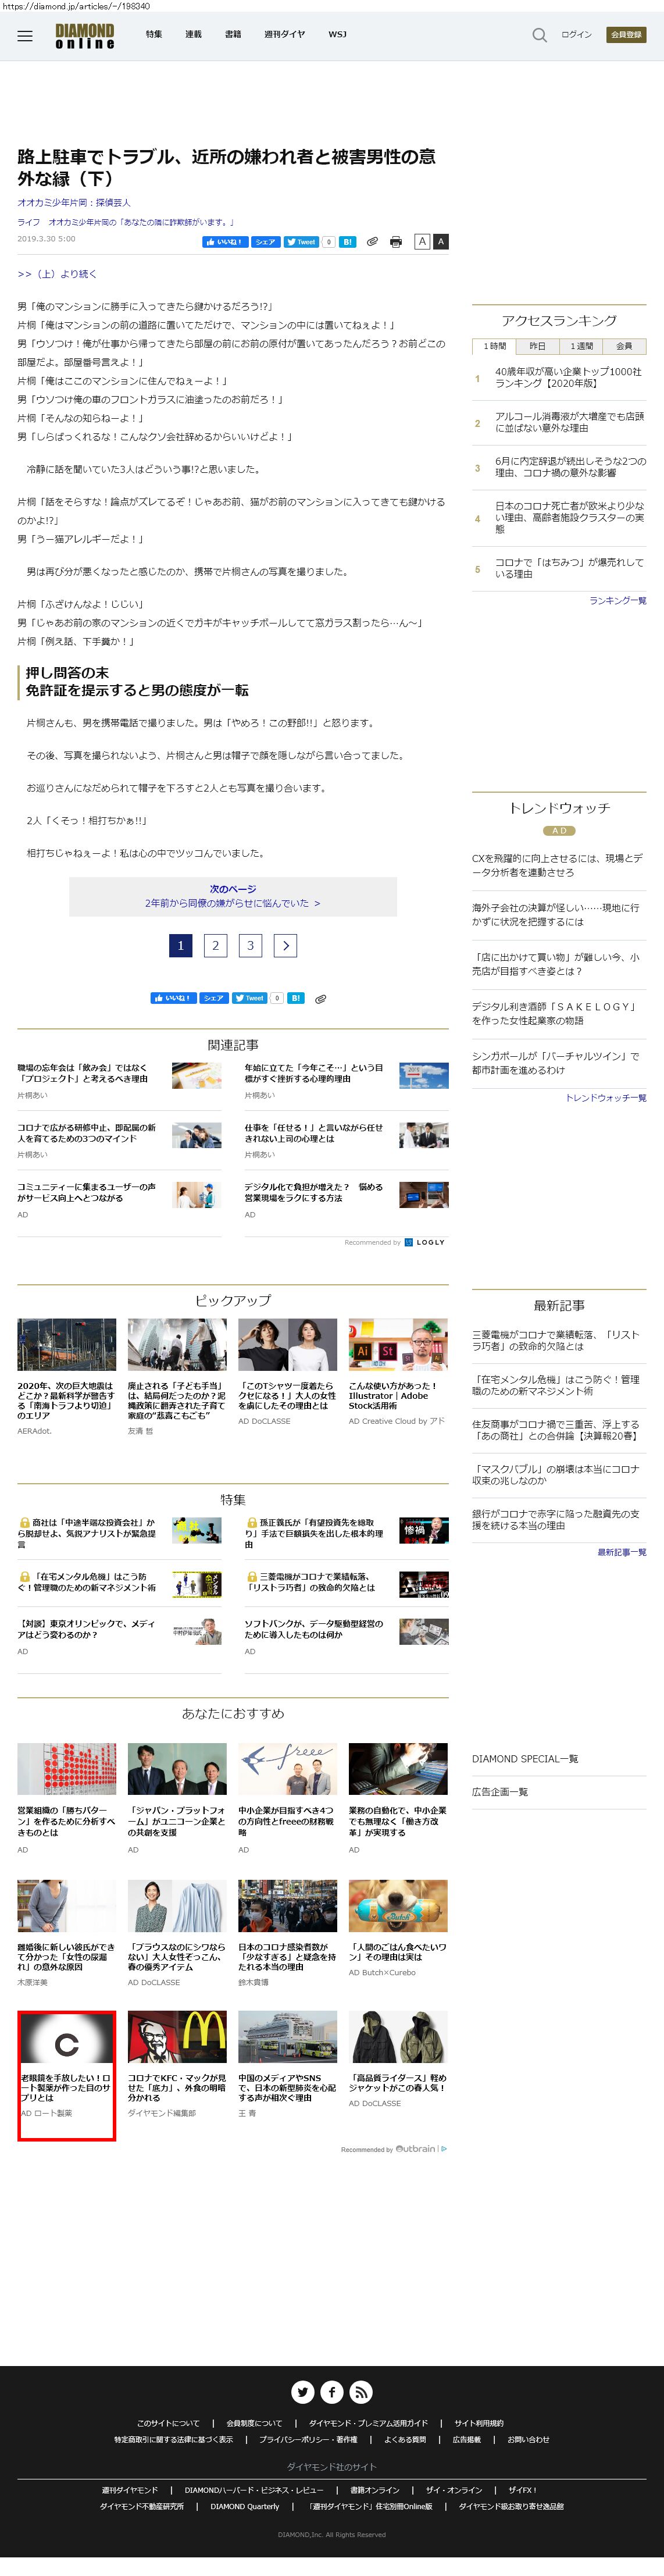Image resolution: width=664 pixels, height=2576 pixels.
Task: Open ranking item 40歳年収が高い企業トップ1000社
Action: [x=568, y=377]
